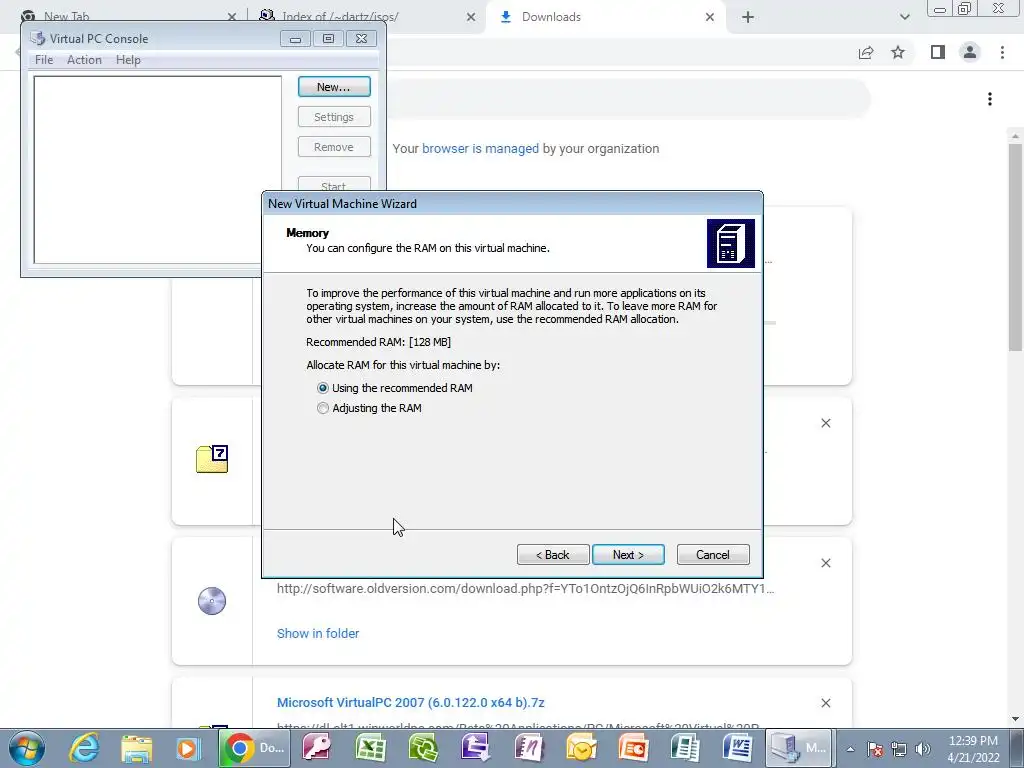Click Settings button in Virtual PC Console

click(x=334, y=117)
